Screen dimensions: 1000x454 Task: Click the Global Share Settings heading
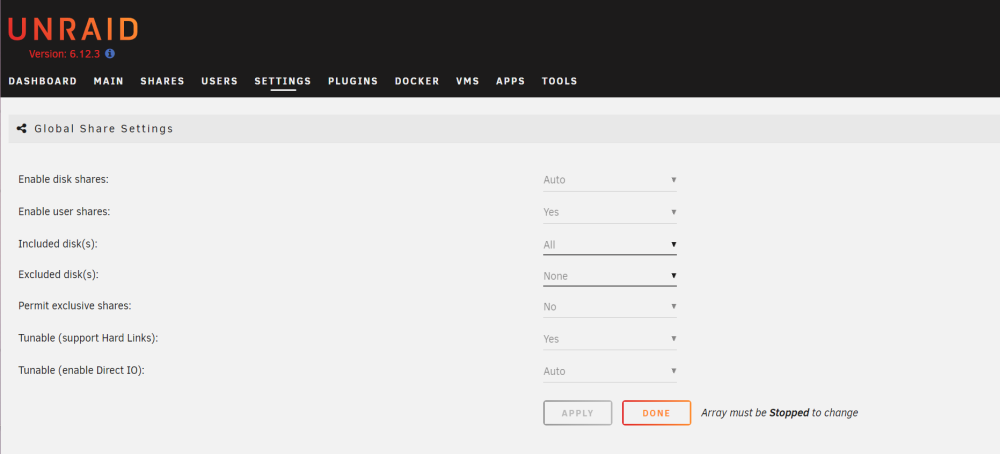tap(104, 129)
